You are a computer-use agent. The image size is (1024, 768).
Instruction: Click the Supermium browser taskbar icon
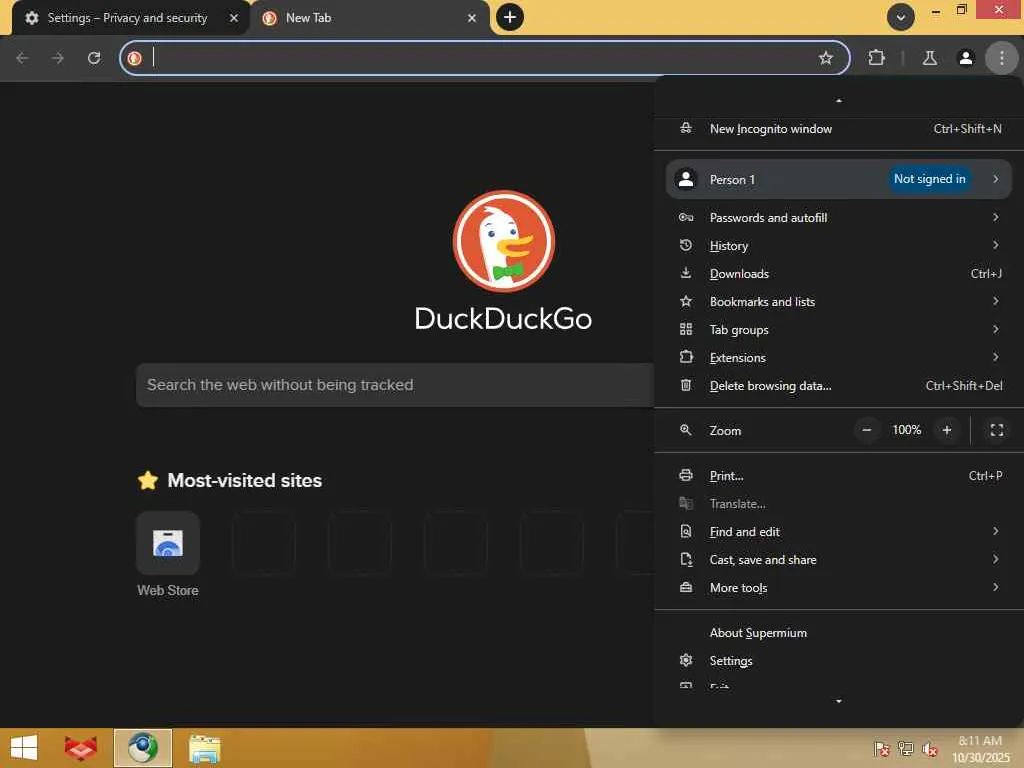coord(143,748)
